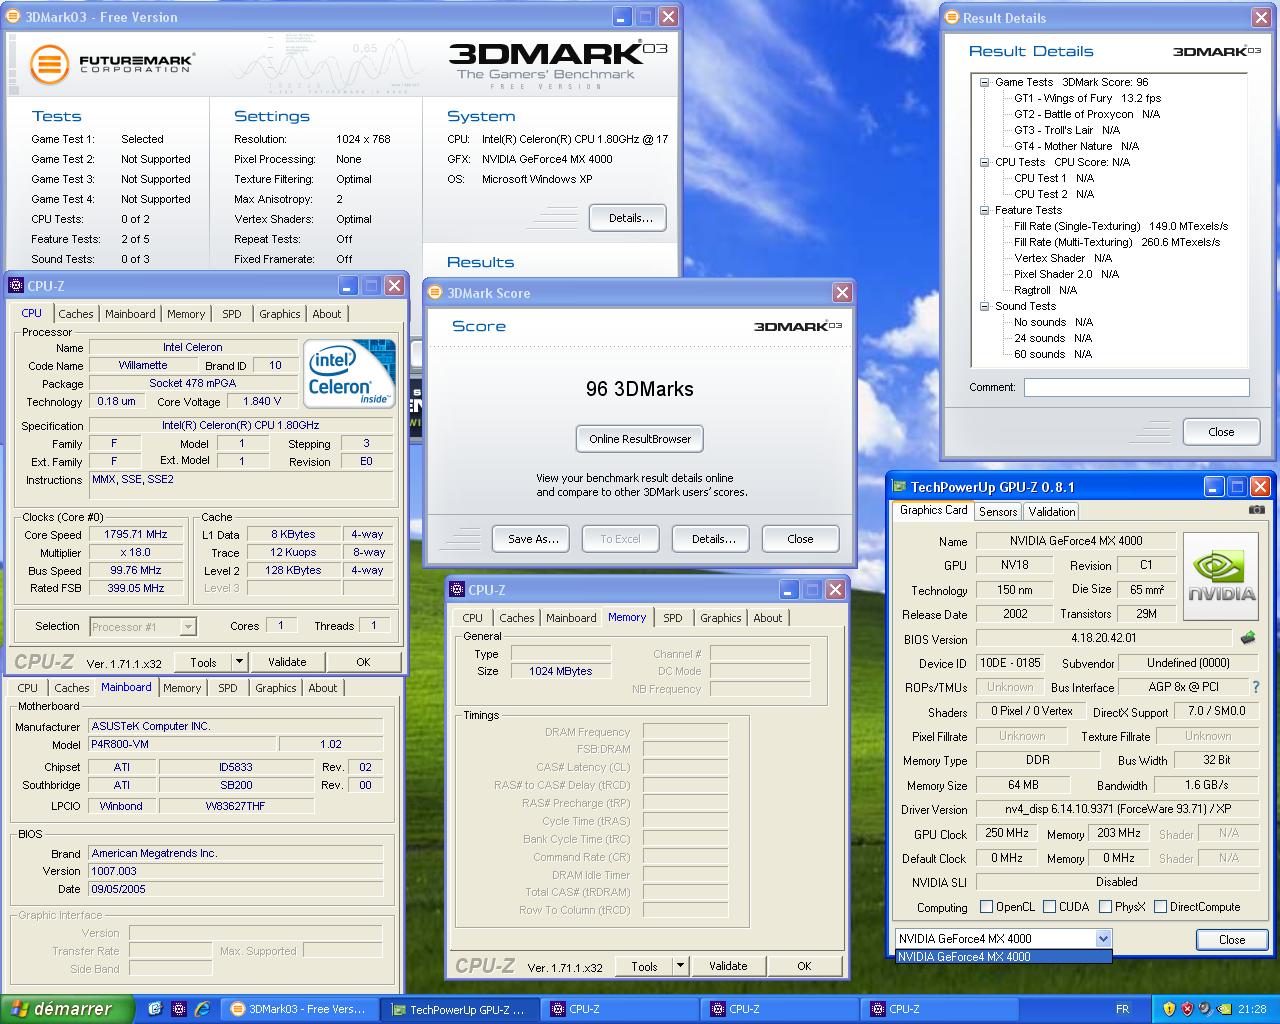Open the GPU selector dropdown in GPU-Z
This screenshot has width=1280, height=1024.
click(x=1103, y=938)
